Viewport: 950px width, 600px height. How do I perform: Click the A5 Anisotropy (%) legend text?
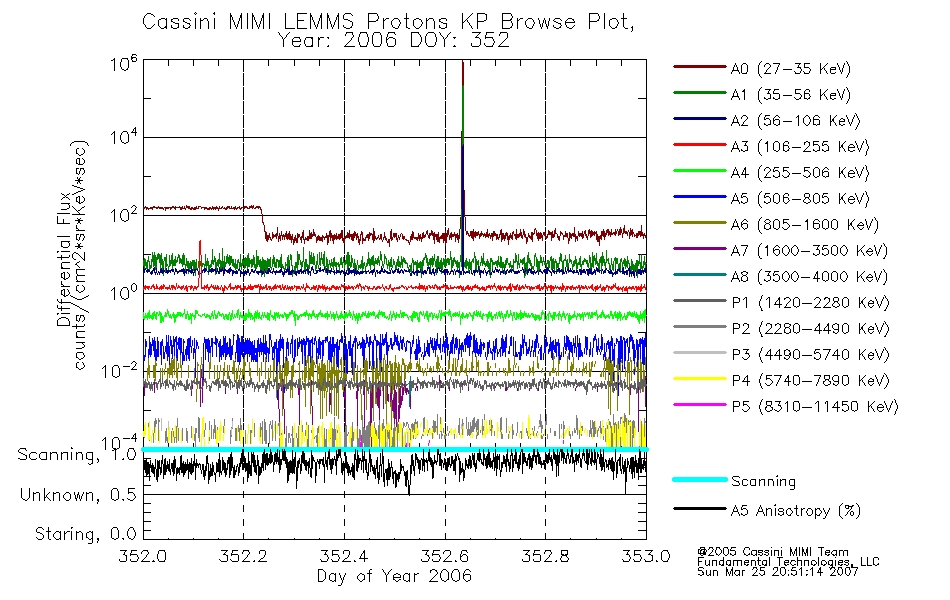[796, 512]
